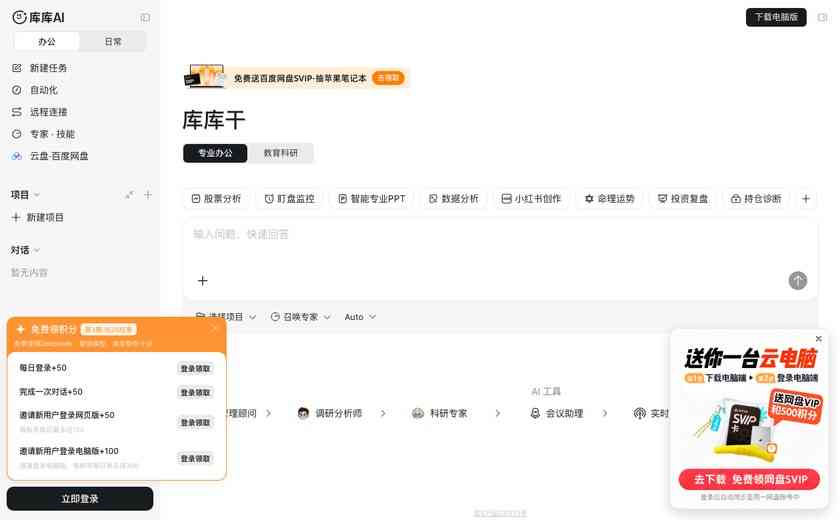Open the 科研专家 expert card
Image resolution: width=840 pixels, height=520 pixels.
click(x=440, y=413)
